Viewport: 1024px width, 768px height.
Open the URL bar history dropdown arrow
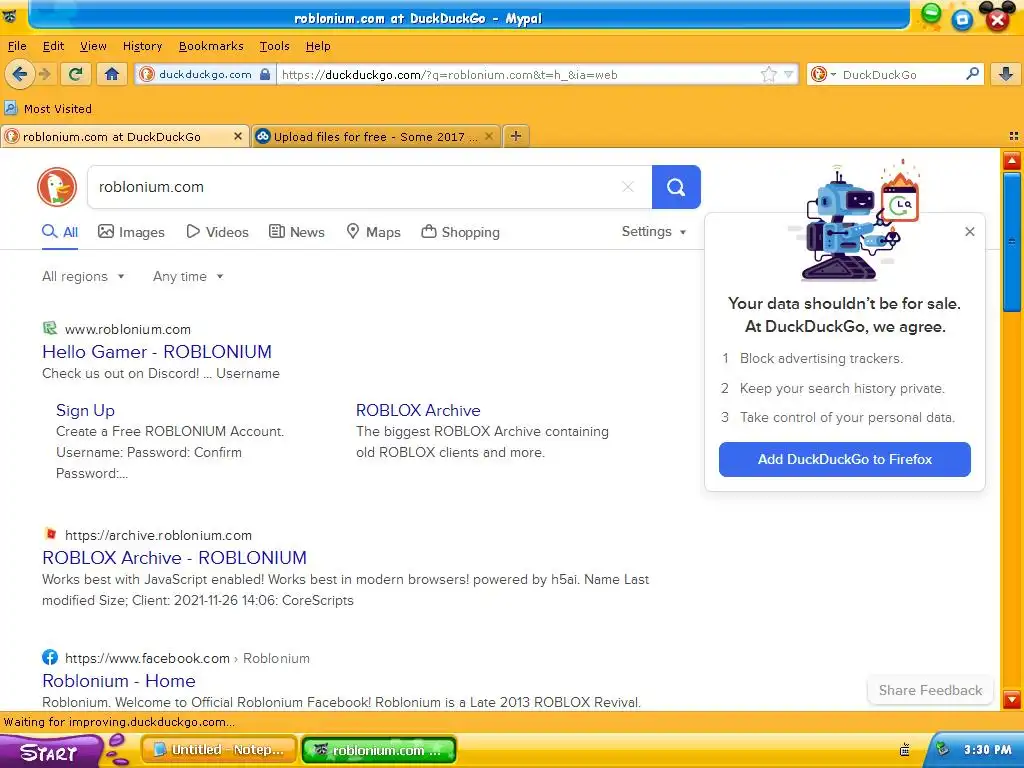tap(789, 74)
